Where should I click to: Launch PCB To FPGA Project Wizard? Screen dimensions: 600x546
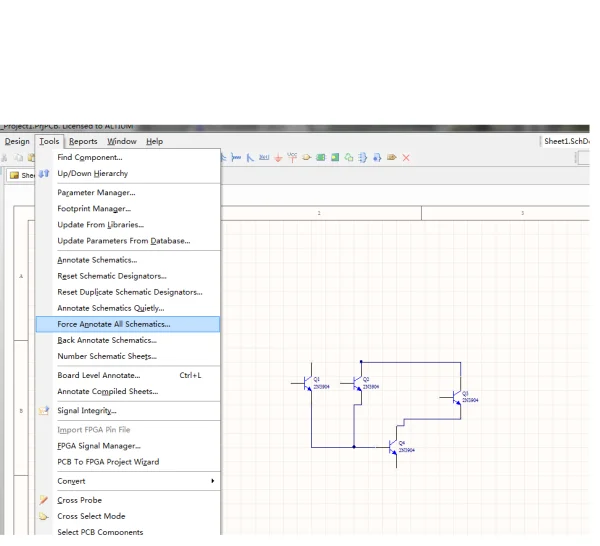128,462
